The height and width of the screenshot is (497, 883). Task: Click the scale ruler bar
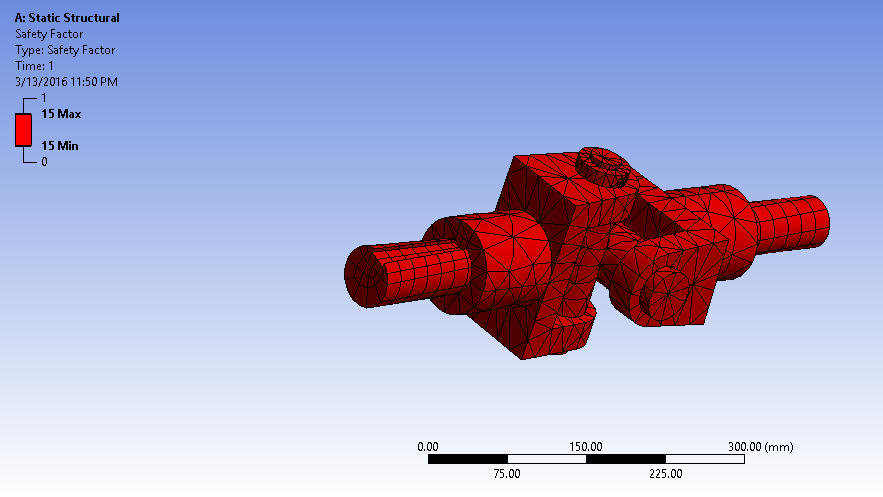[586, 459]
